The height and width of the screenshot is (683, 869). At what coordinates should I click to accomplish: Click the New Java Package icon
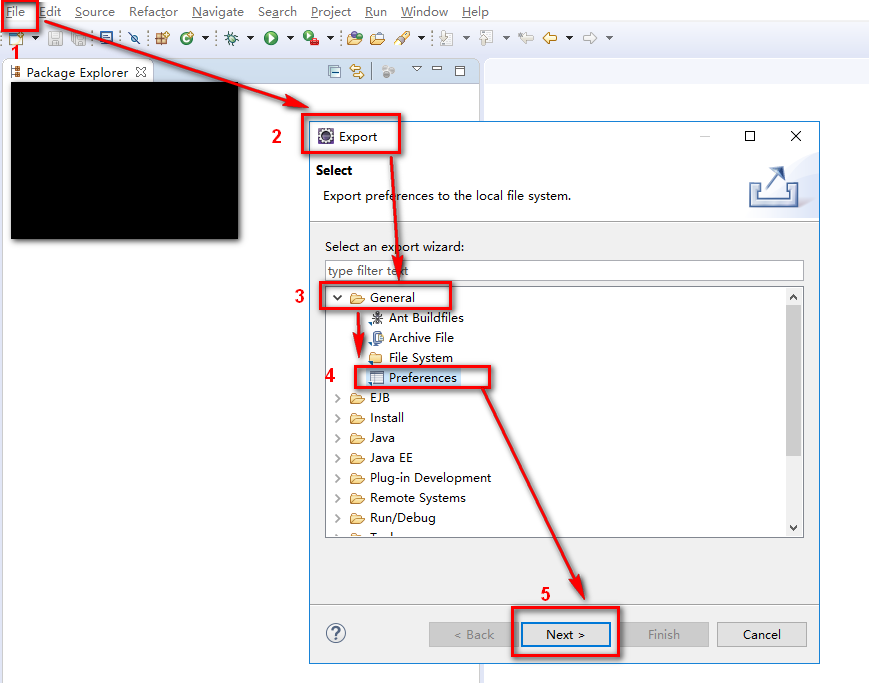162,38
